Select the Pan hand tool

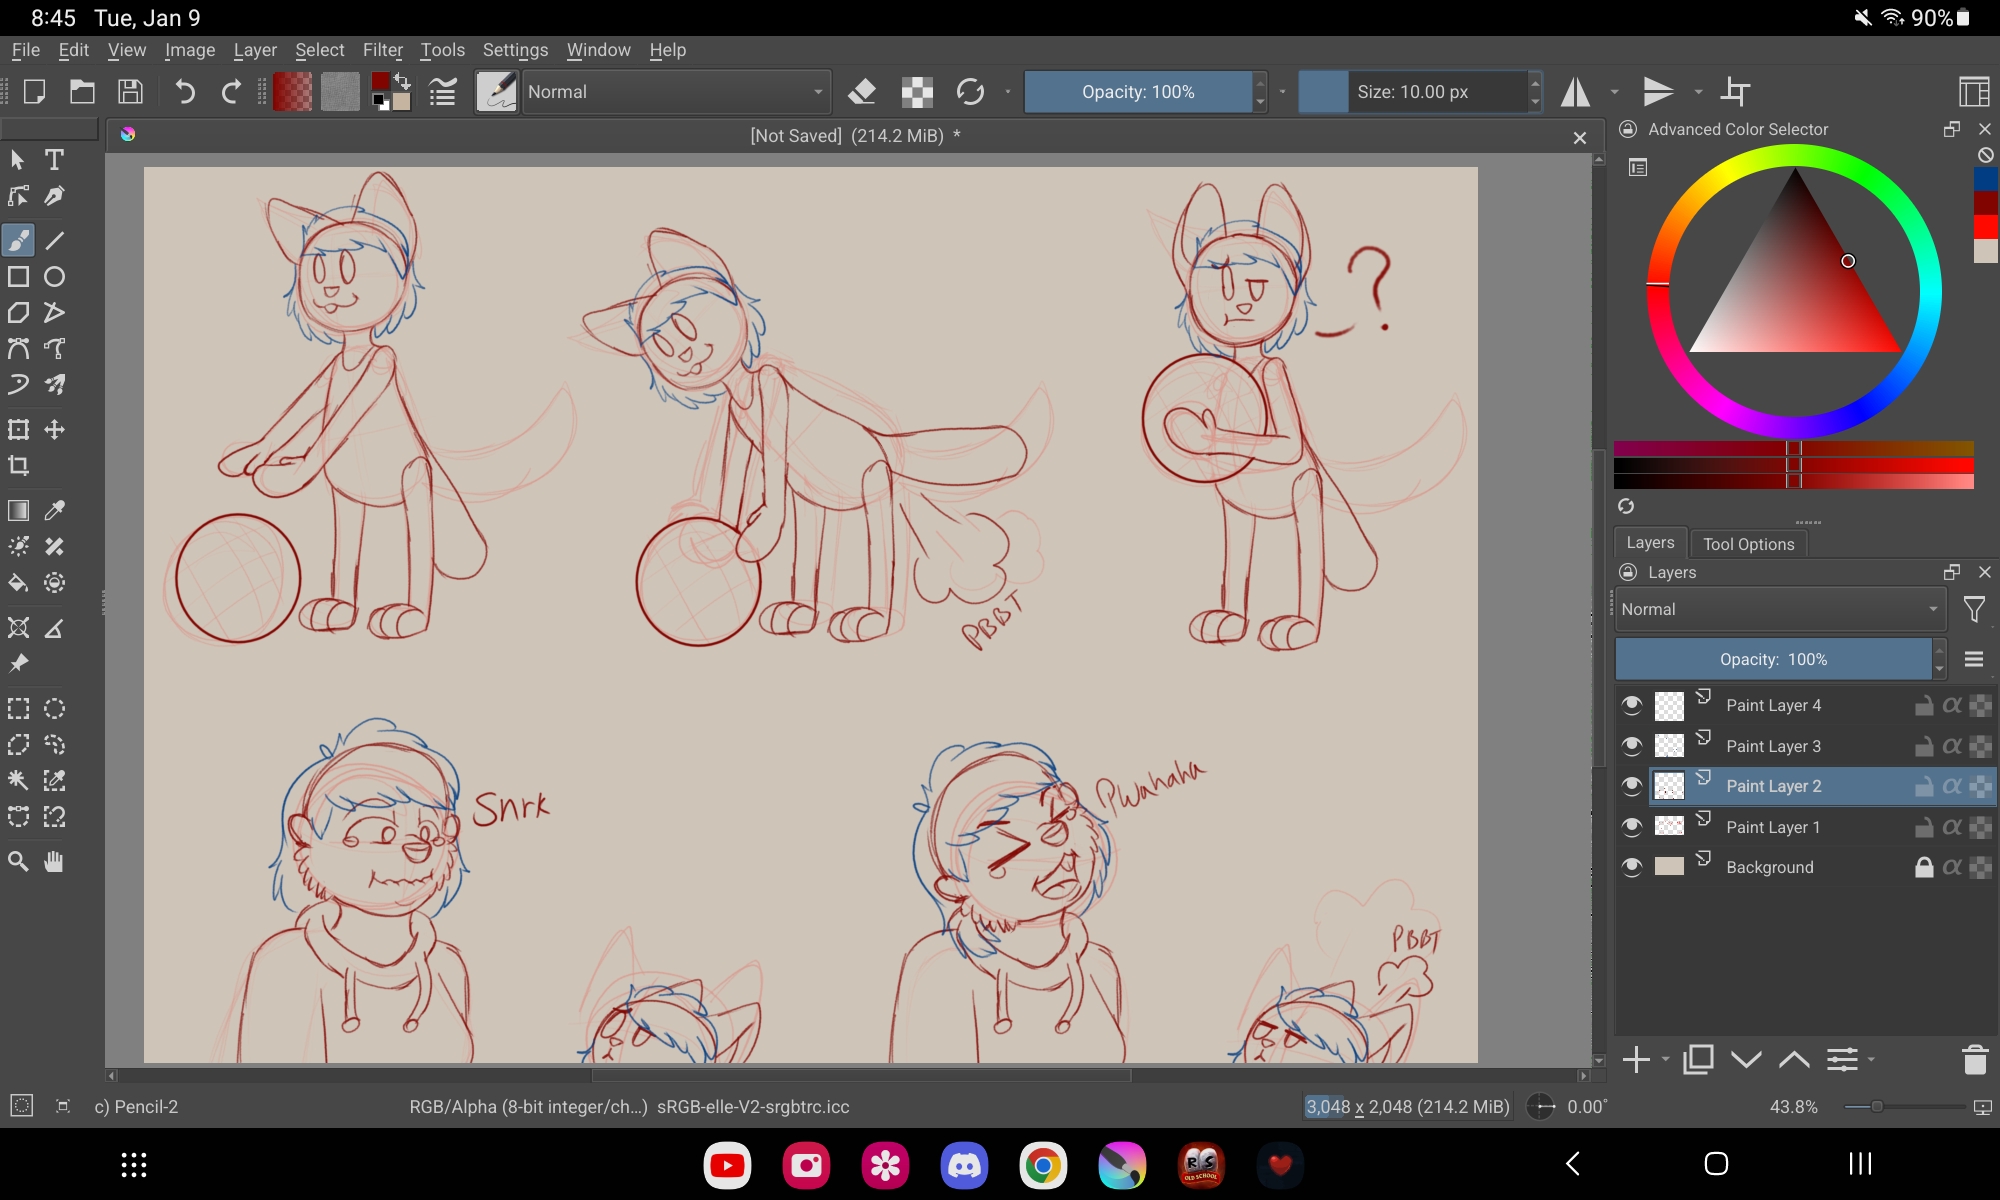coord(54,861)
